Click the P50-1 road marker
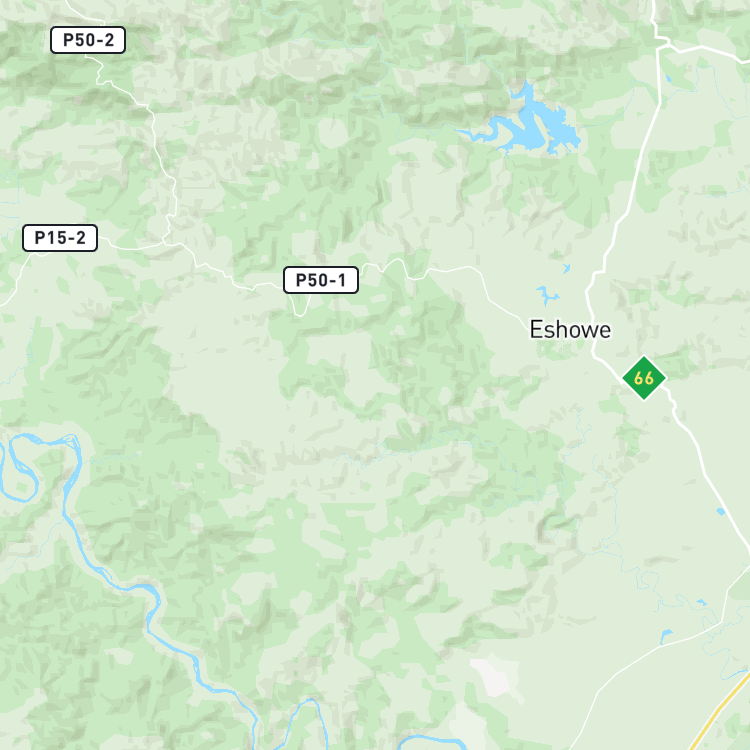This screenshot has width=750, height=750. [x=321, y=280]
